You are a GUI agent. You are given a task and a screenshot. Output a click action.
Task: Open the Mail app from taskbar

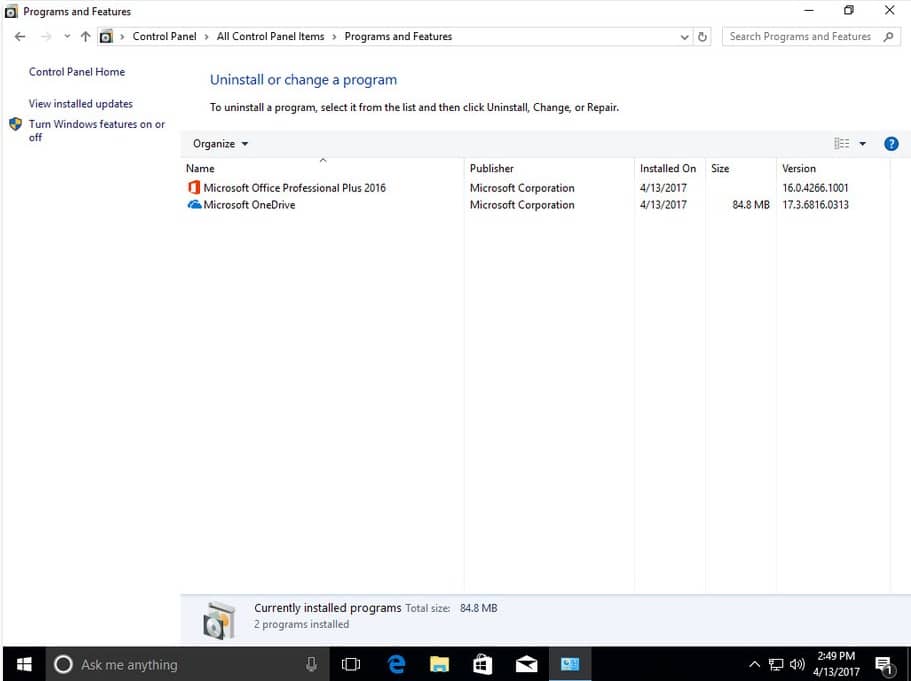(526, 664)
